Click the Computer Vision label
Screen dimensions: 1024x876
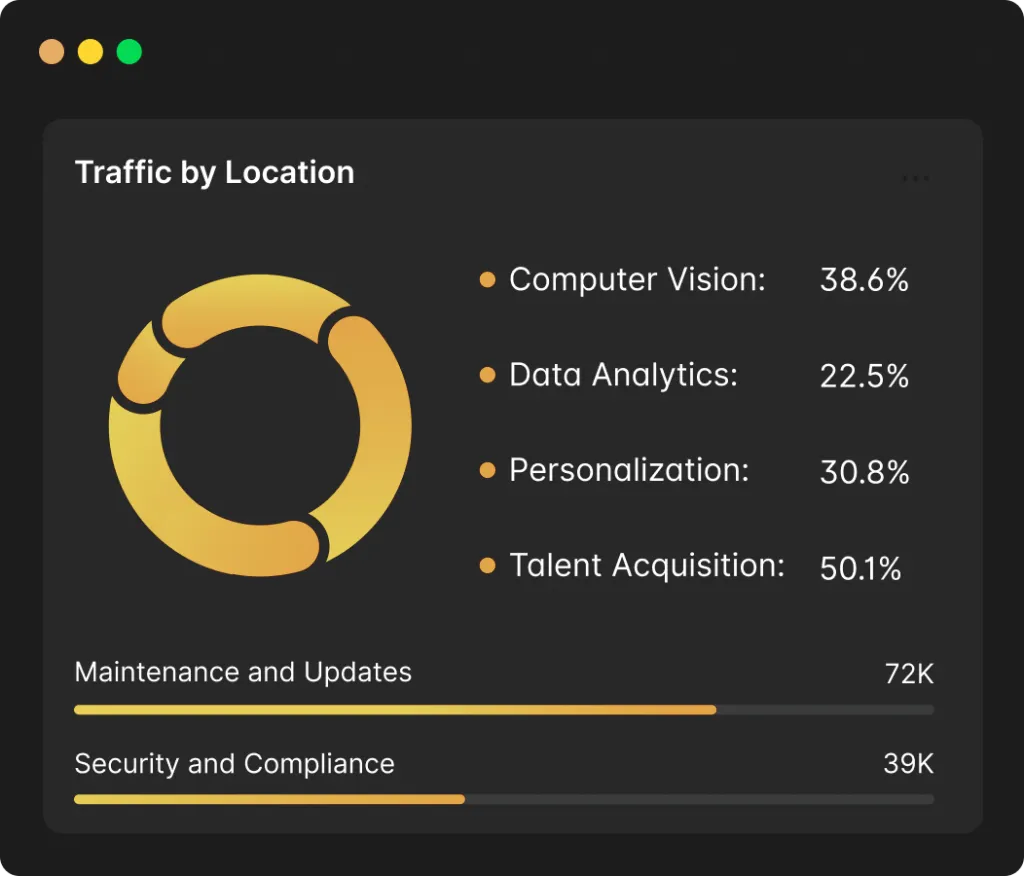coord(637,280)
